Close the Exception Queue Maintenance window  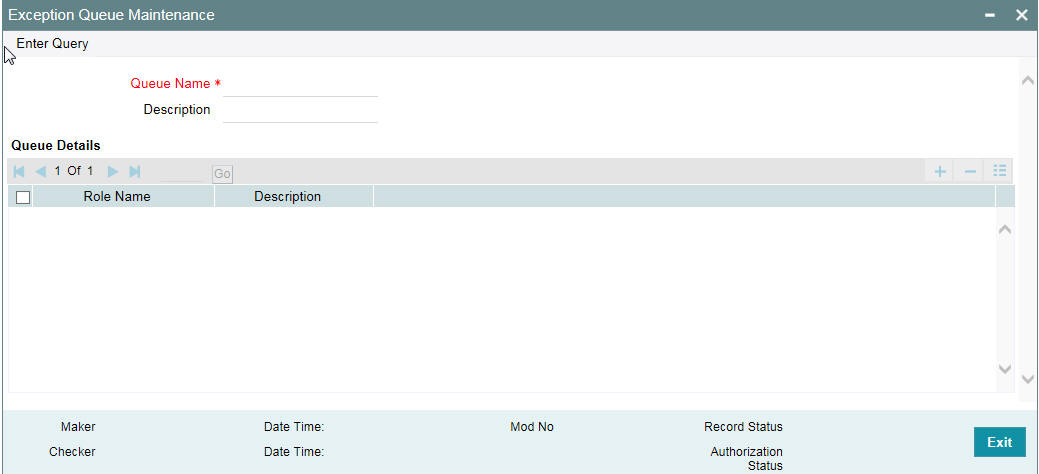[1021, 15]
